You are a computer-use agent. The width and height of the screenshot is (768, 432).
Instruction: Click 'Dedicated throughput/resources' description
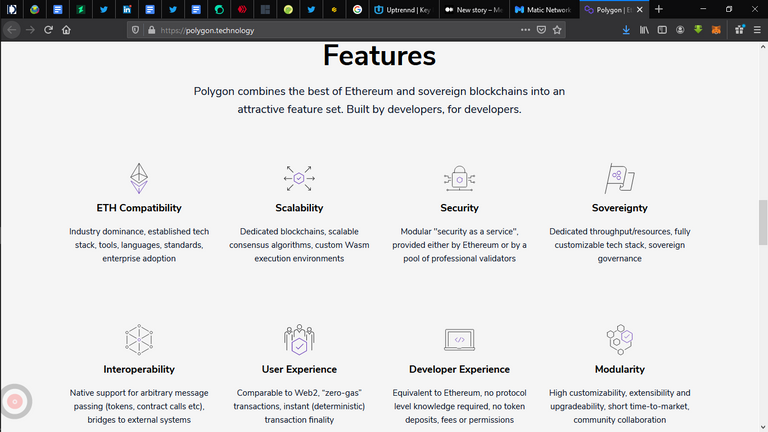coord(620,245)
